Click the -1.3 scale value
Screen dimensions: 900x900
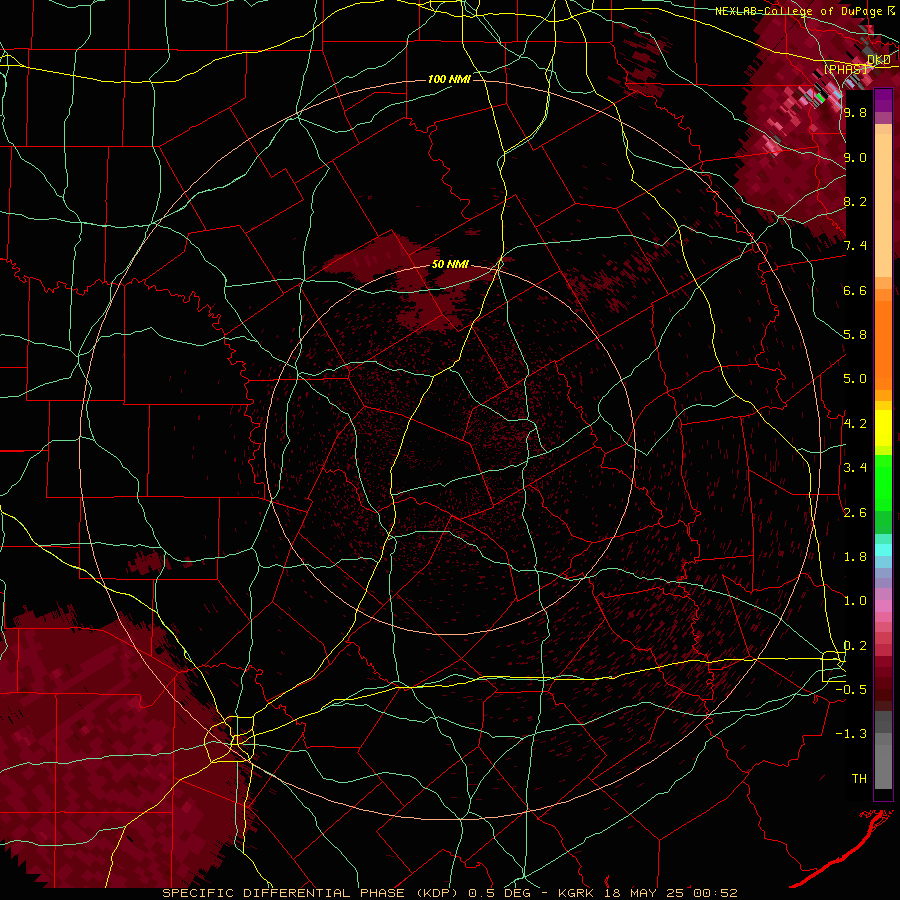click(x=853, y=734)
